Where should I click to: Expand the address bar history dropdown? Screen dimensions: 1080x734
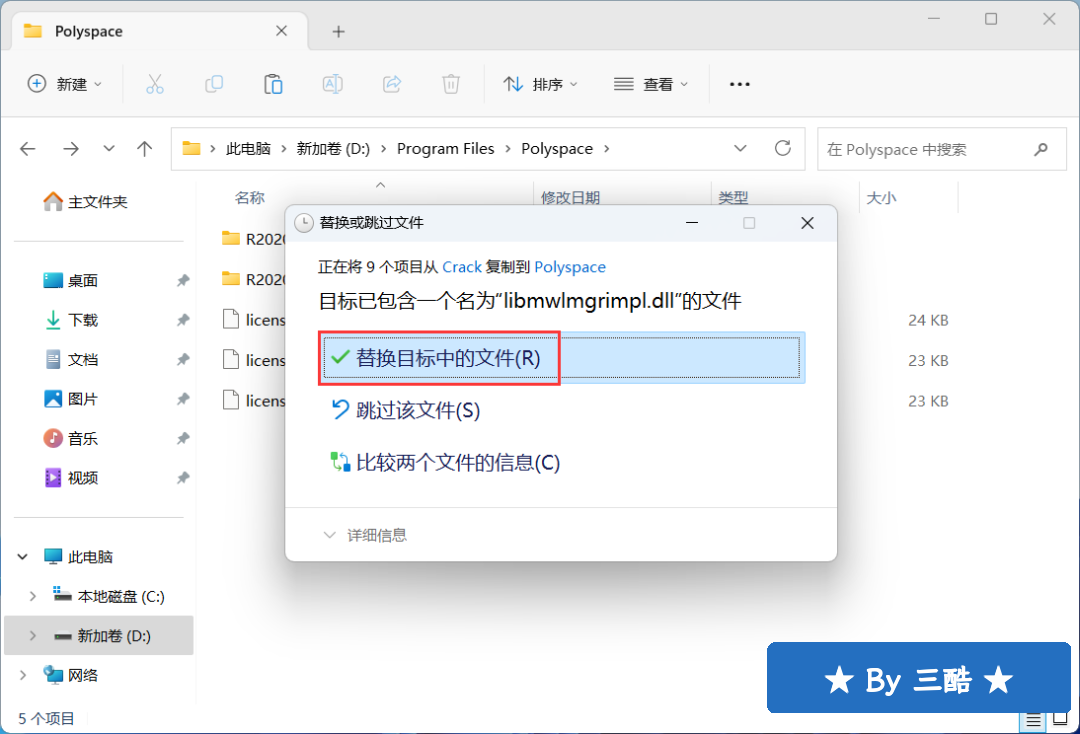click(x=740, y=149)
